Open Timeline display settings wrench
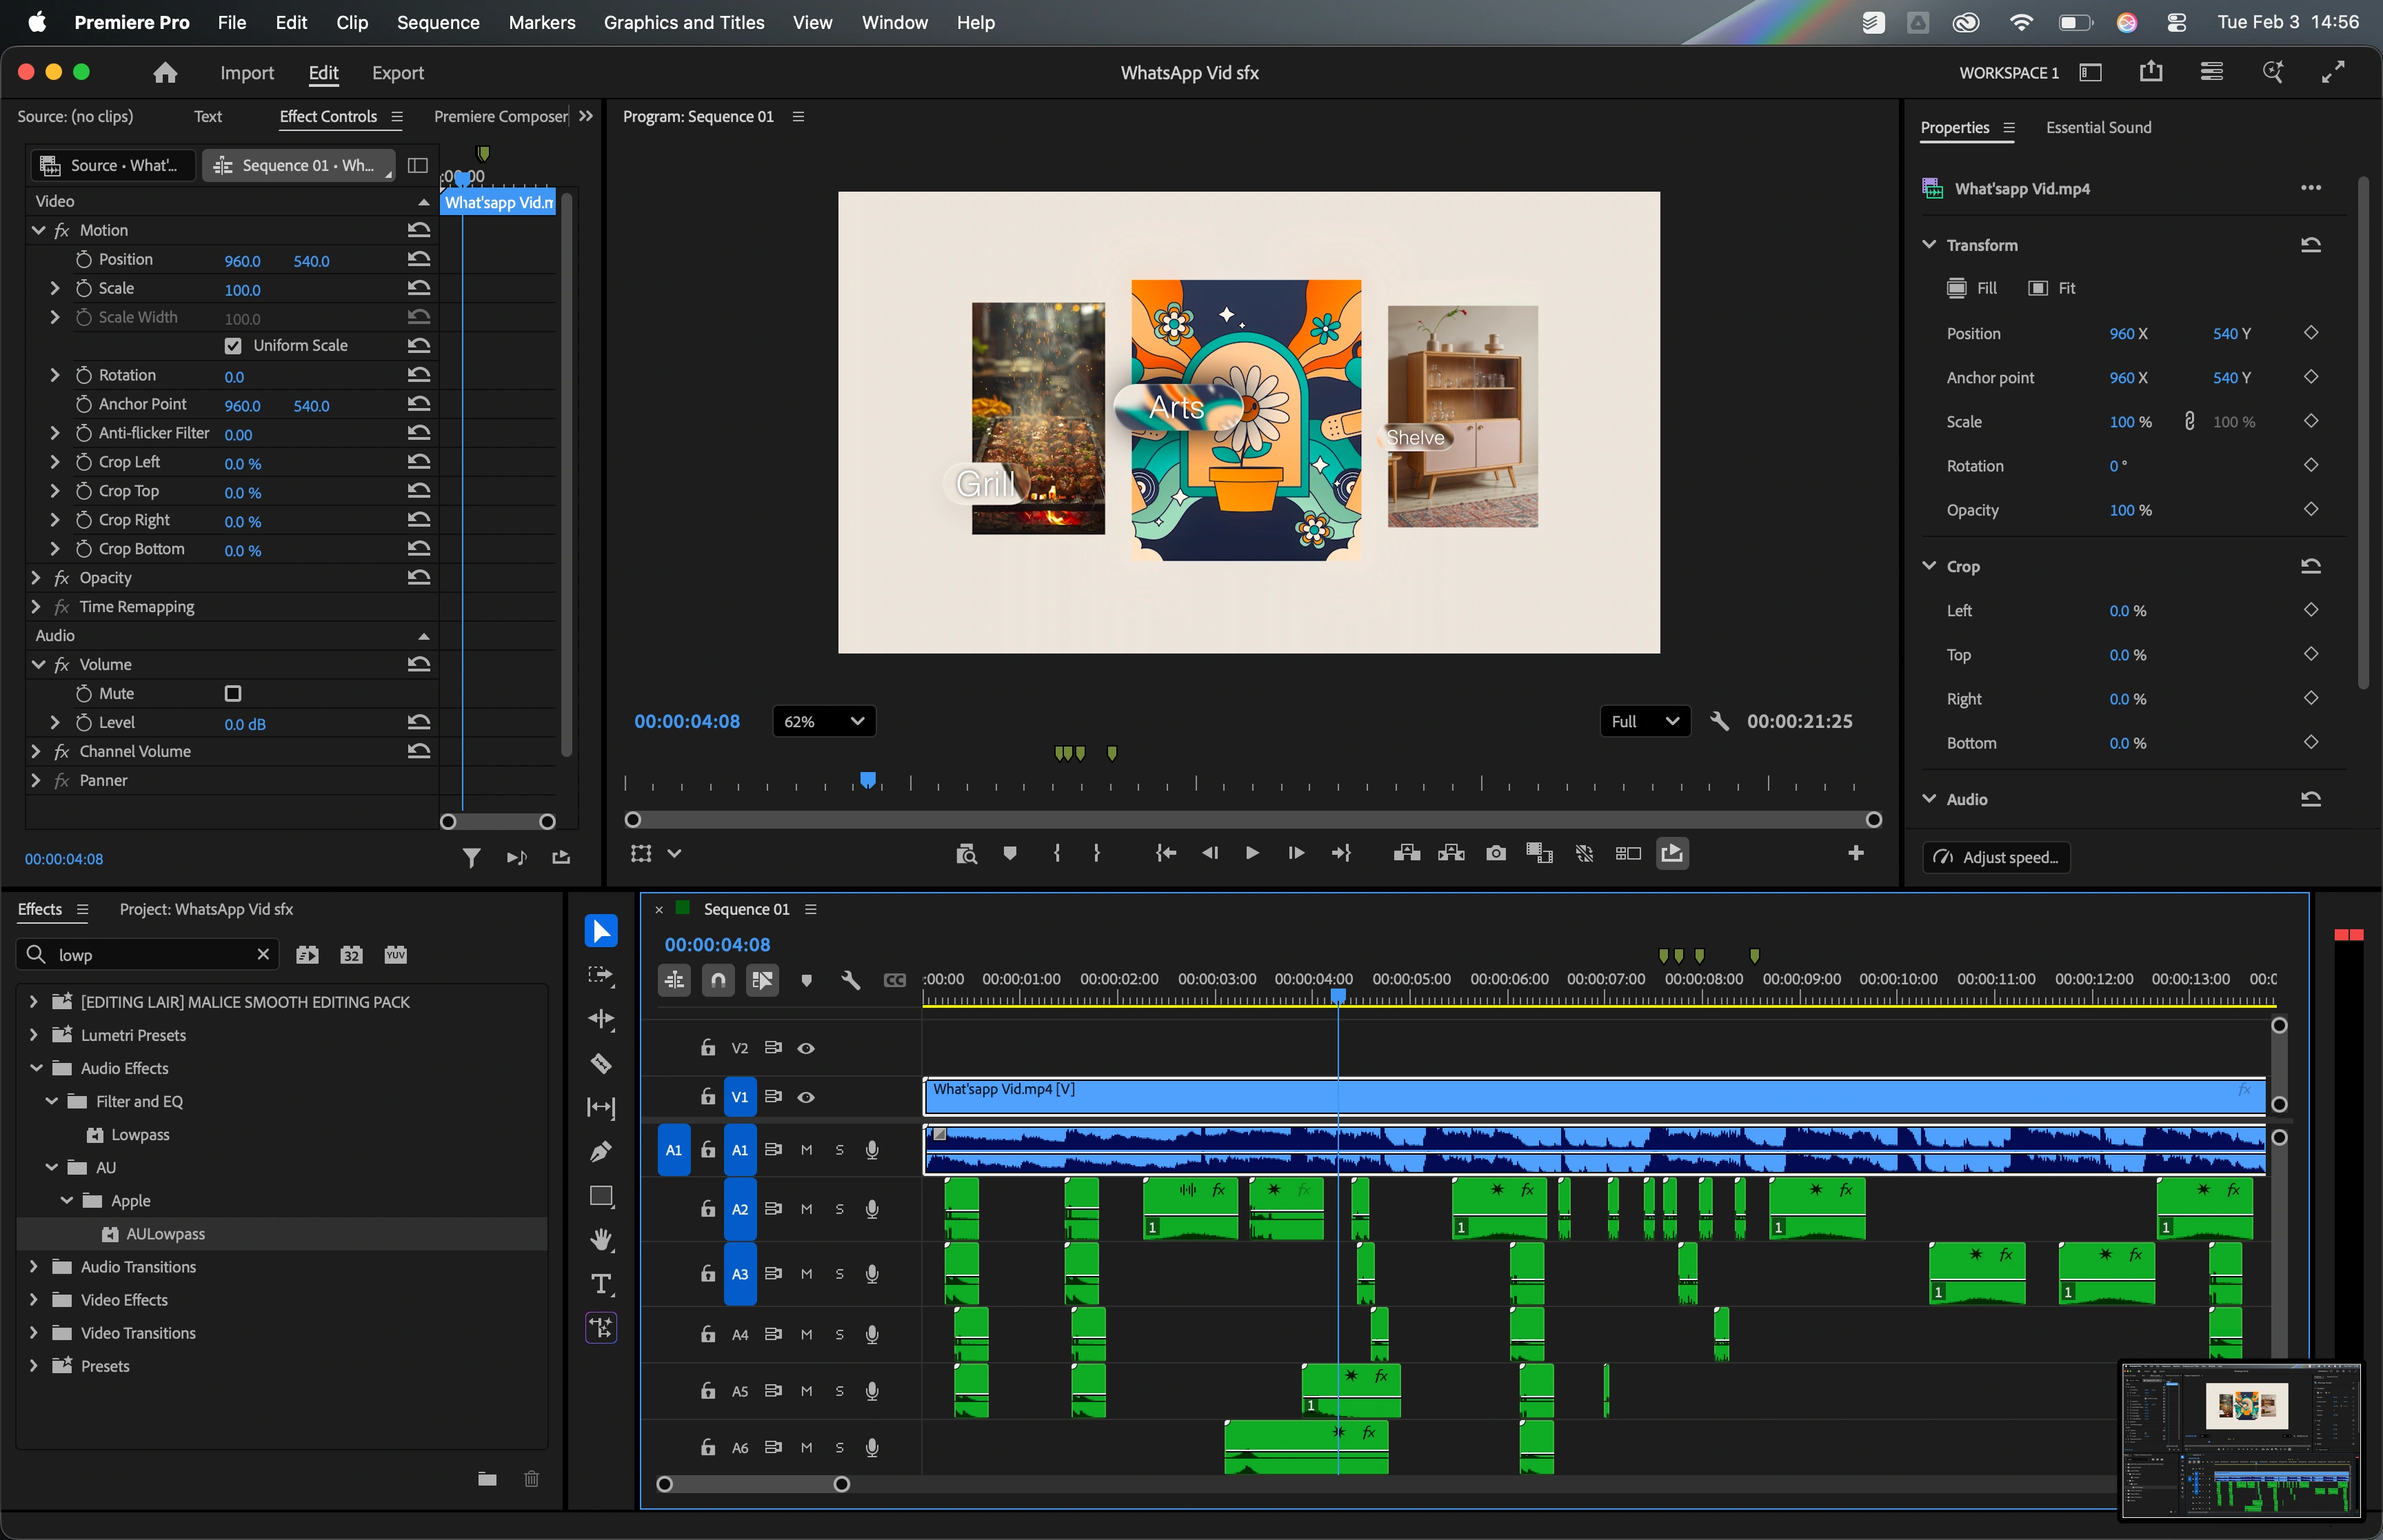Screen dimensions: 2383x1540 (850, 980)
